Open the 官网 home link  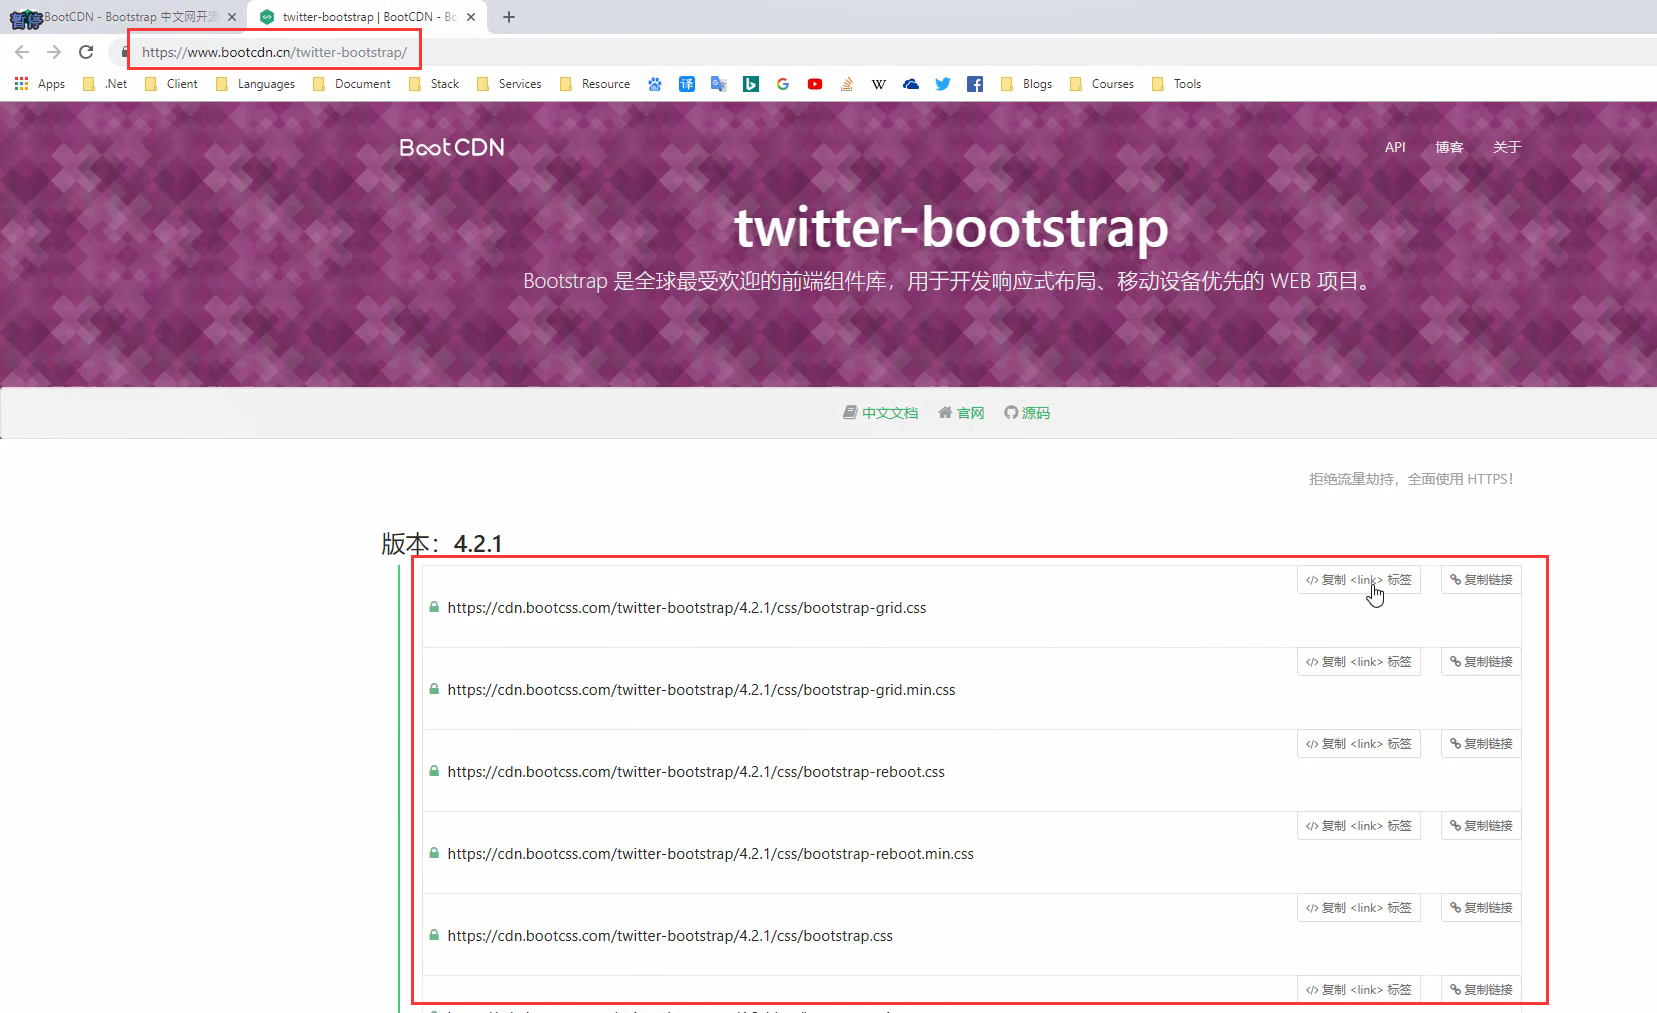click(961, 413)
